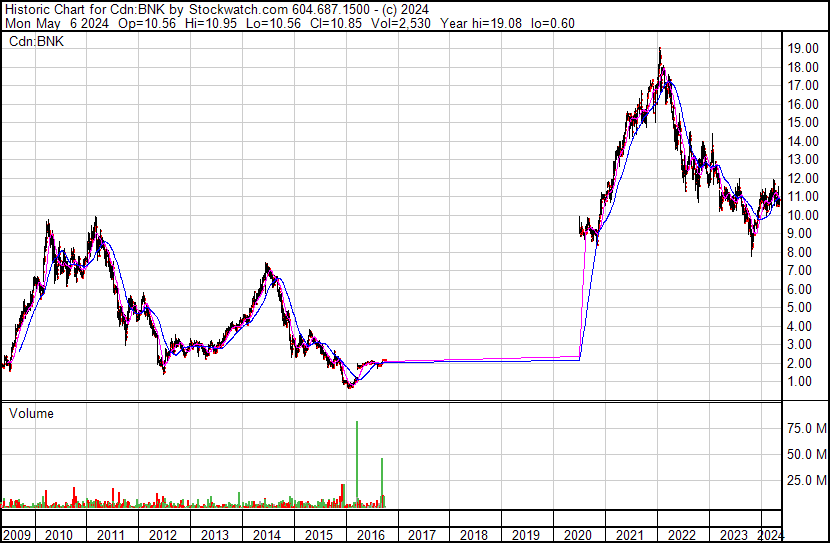Click the 2016 label on the time axis

click(371, 535)
